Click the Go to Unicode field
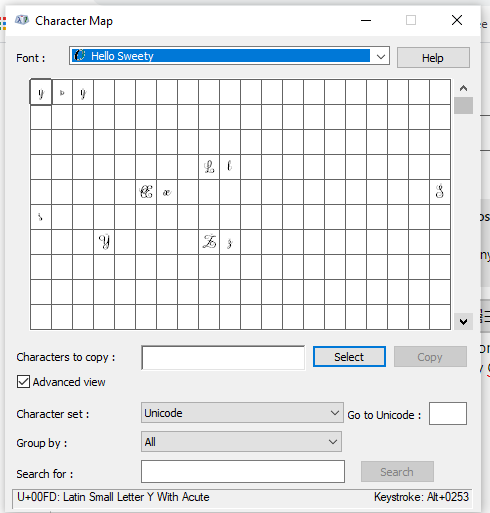Screen dimensions: 490x513 click(x=448, y=413)
